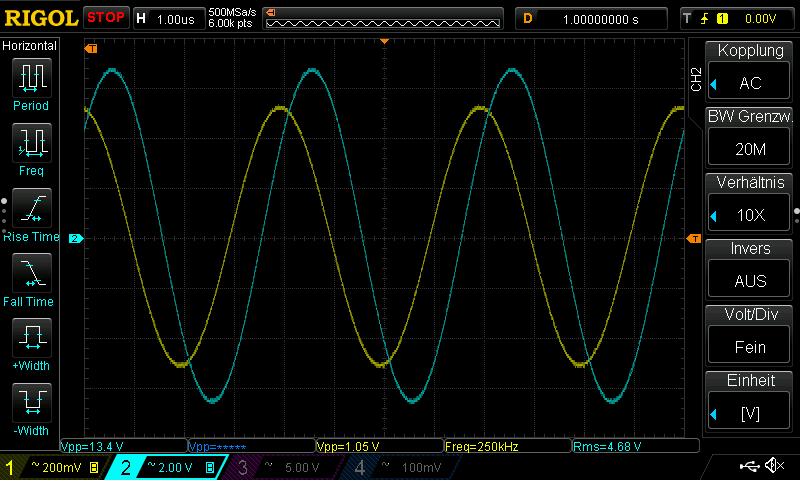Select the -Width measurement icon
This screenshot has height=480, width=800.
31,402
